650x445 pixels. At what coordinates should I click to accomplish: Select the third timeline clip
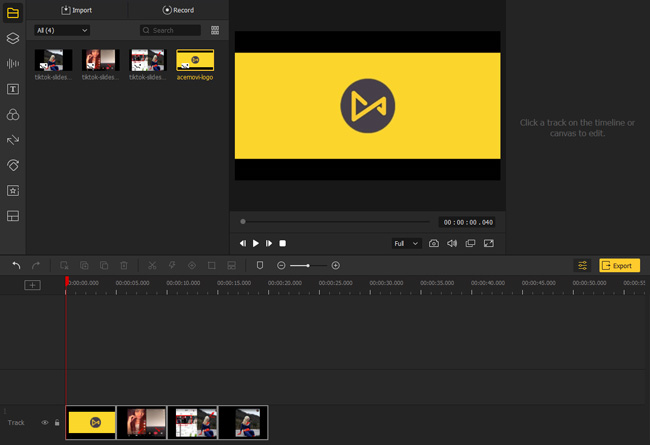tap(193, 422)
